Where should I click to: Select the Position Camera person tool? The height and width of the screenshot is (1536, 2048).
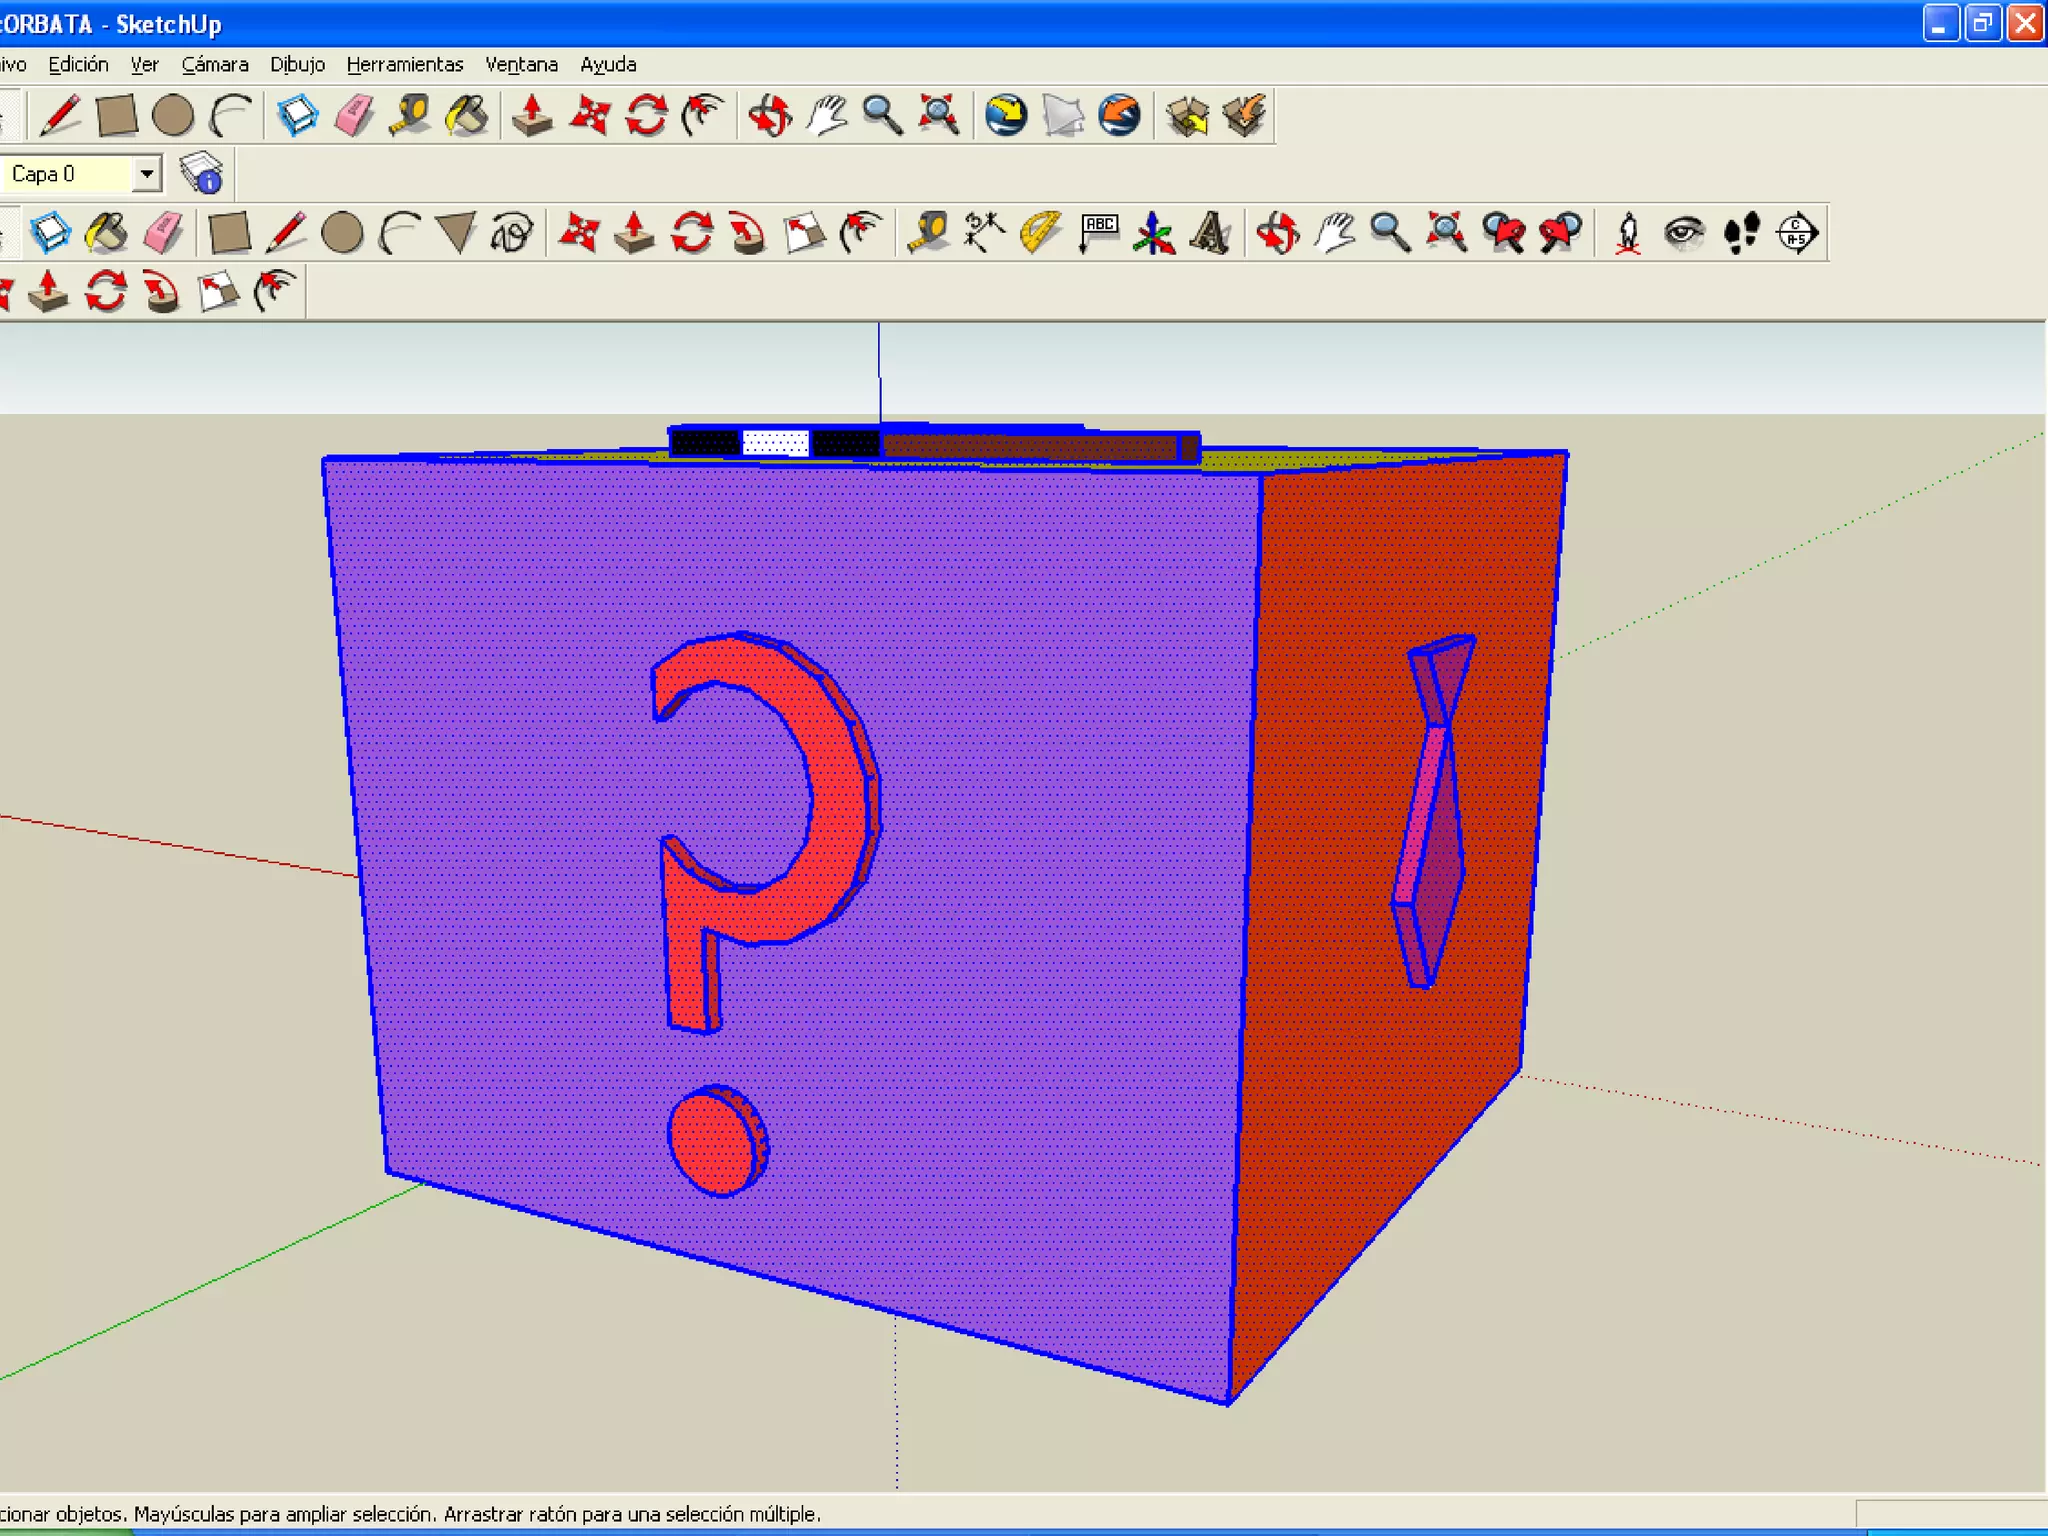tap(1628, 233)
